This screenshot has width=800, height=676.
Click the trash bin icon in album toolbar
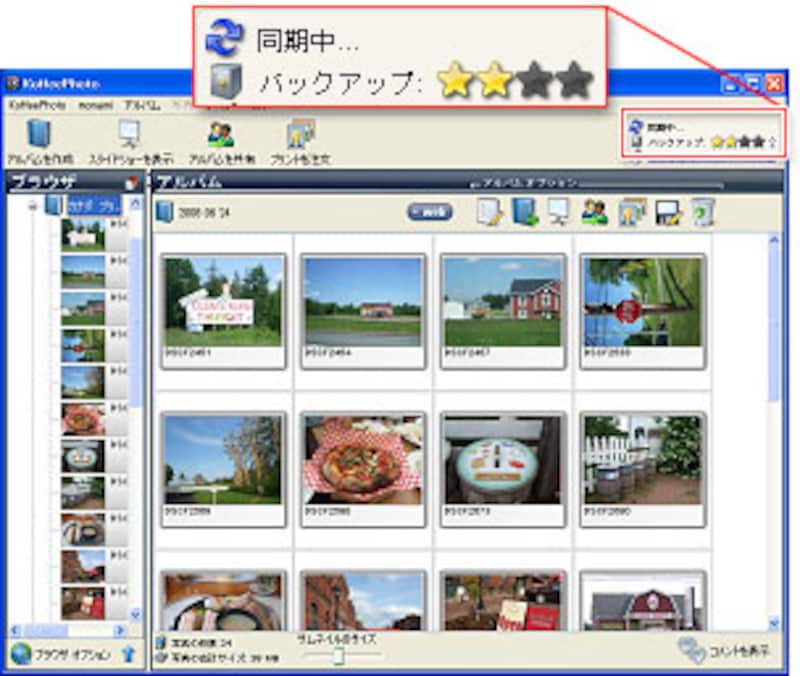coord(703,212)
